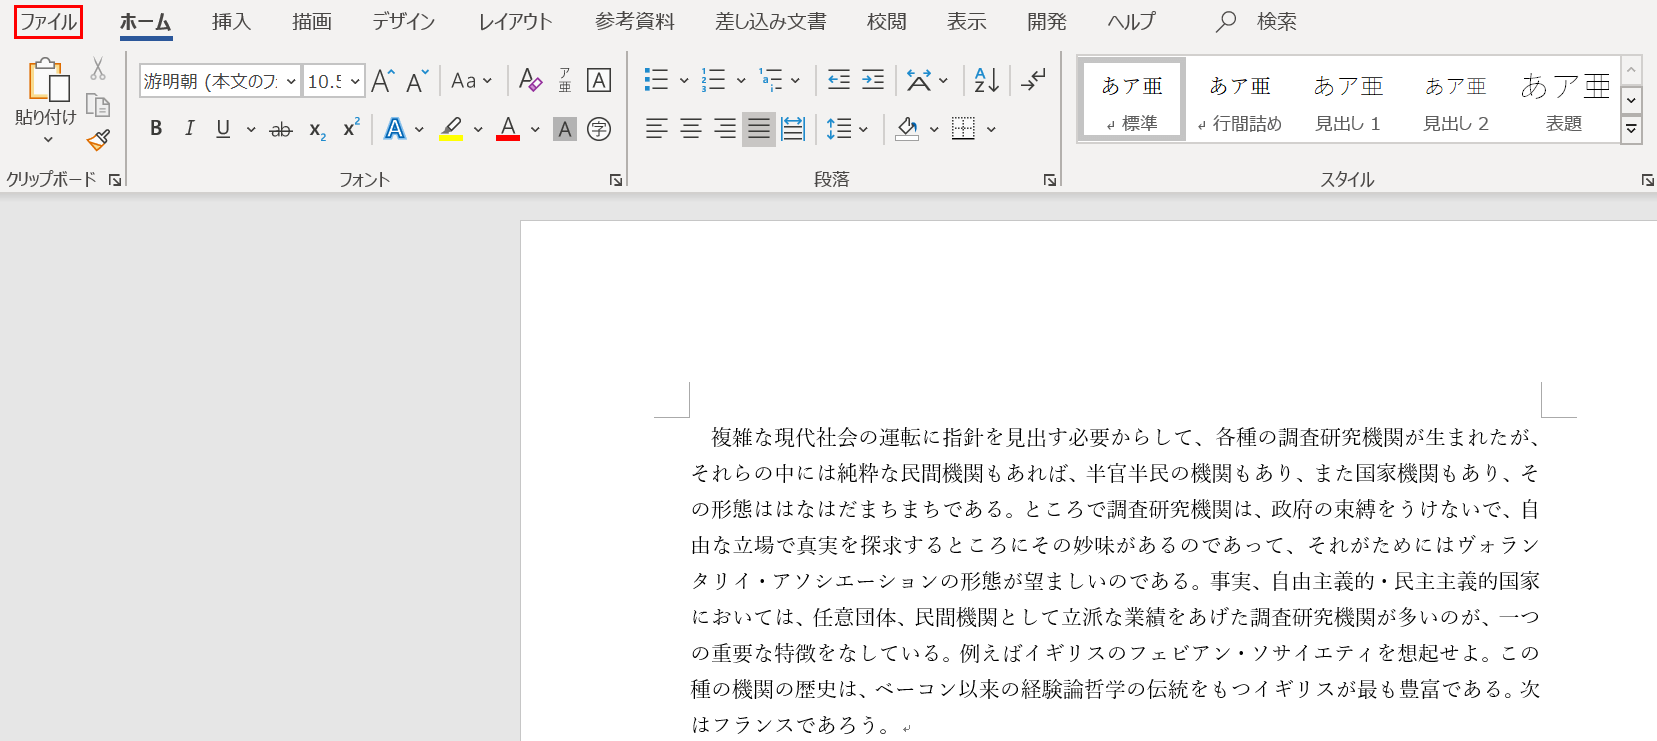
Task: Clear all formatting with eraser A icon
Action: coord(531,81)
